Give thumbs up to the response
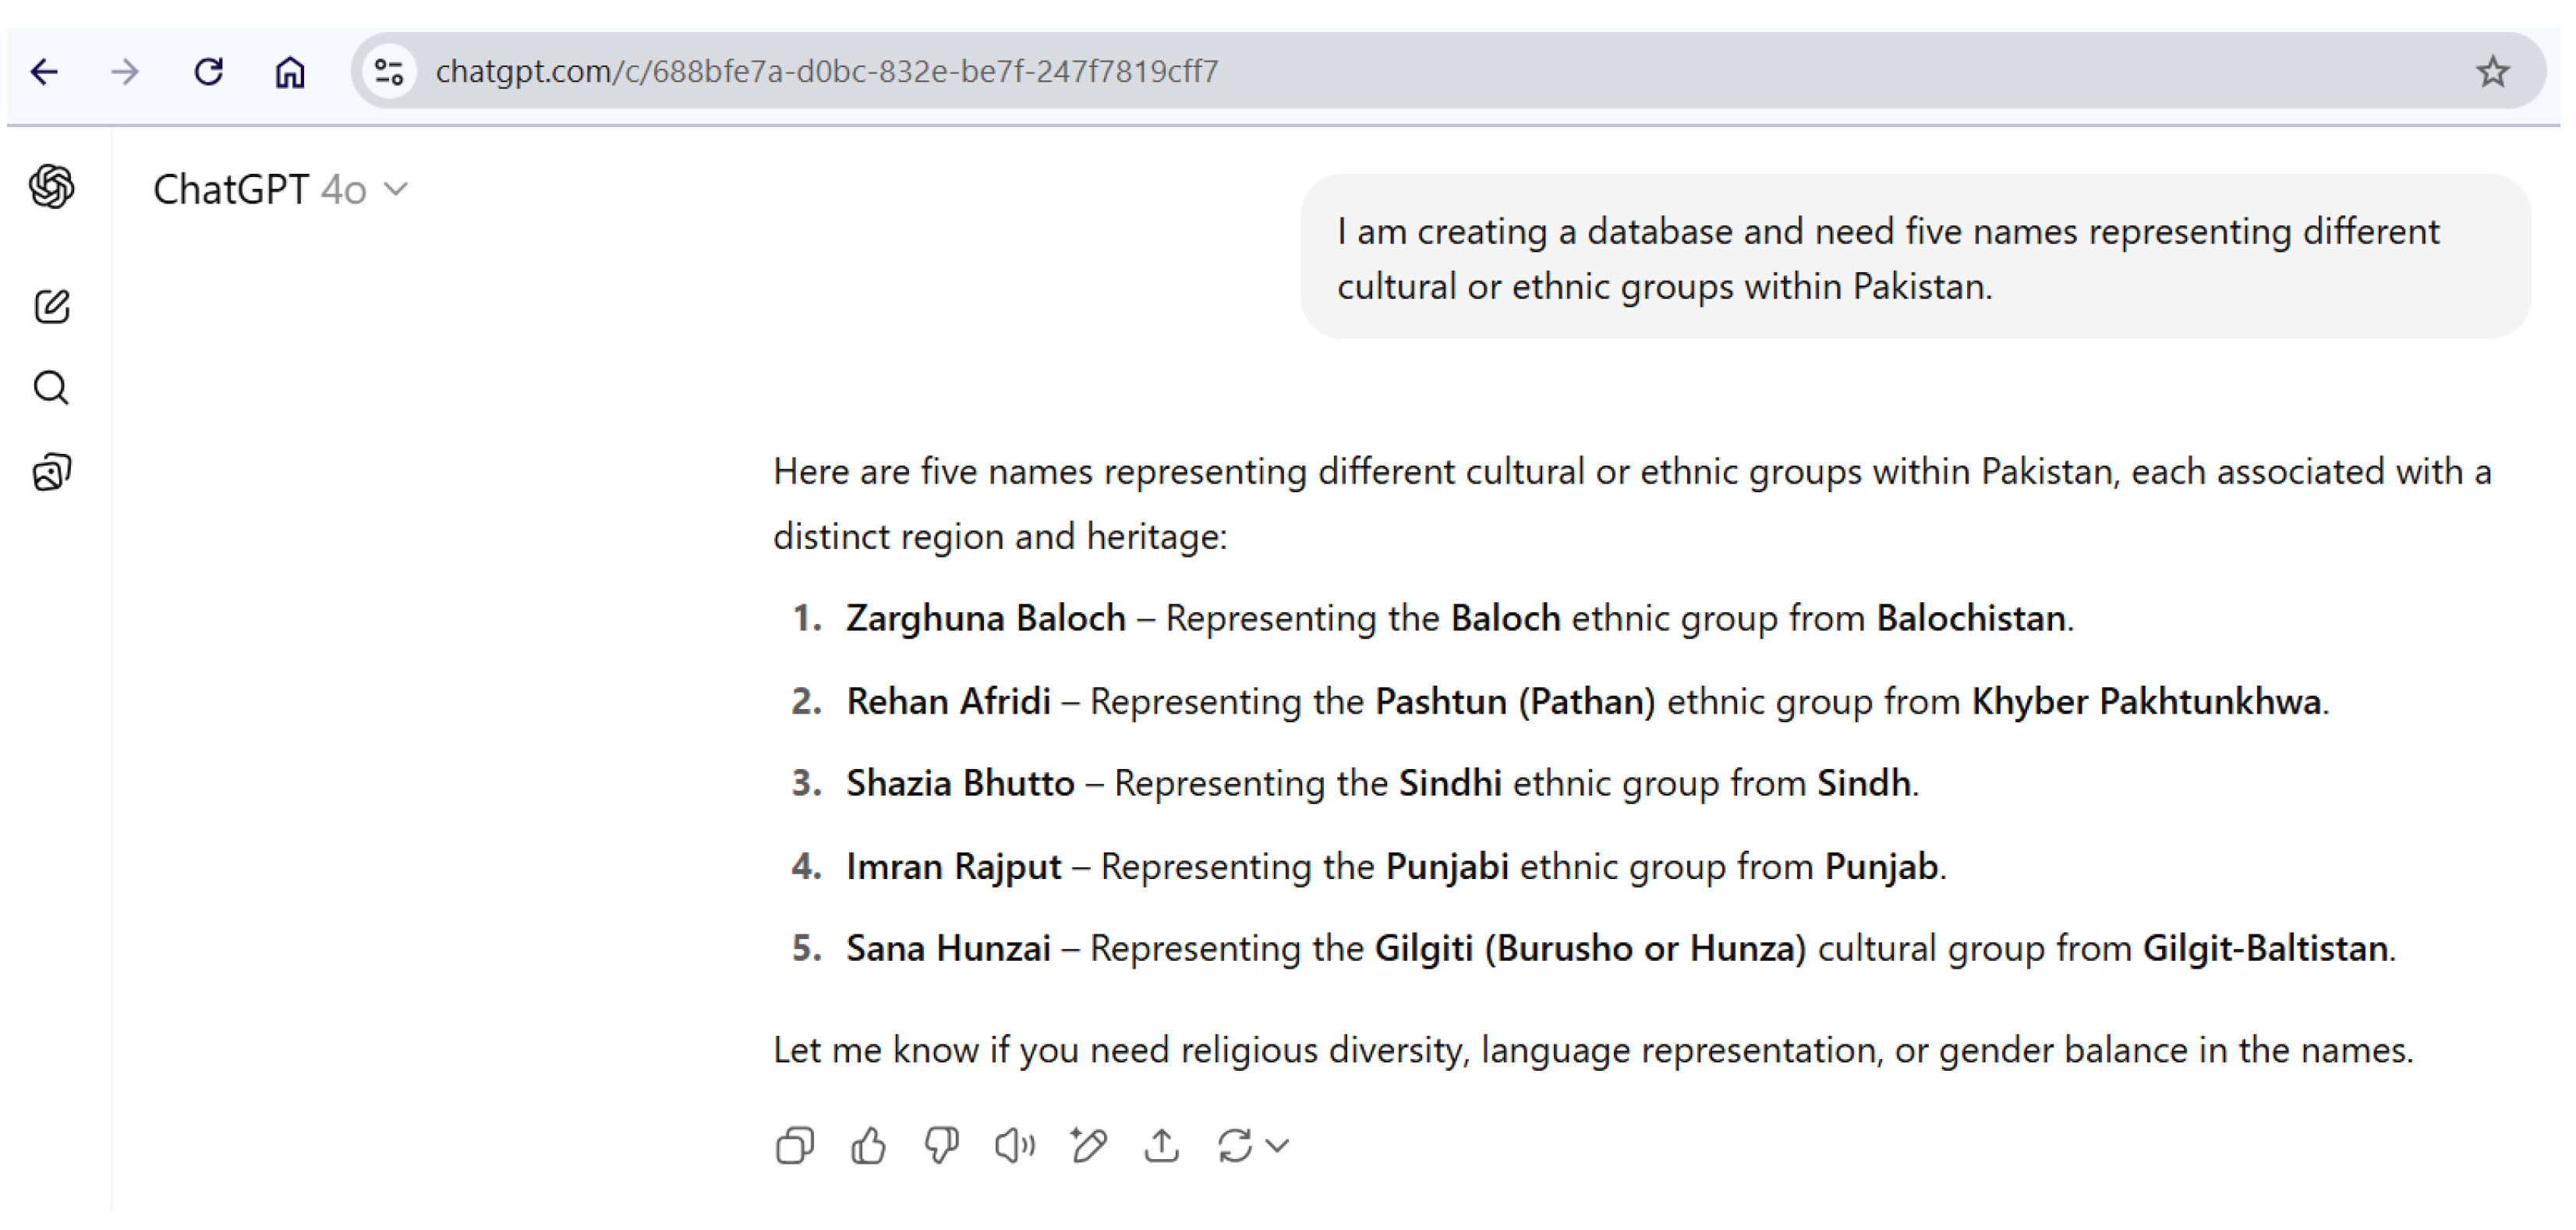Screen dimensions: 2576x1230 click(x=868, y=1146)
